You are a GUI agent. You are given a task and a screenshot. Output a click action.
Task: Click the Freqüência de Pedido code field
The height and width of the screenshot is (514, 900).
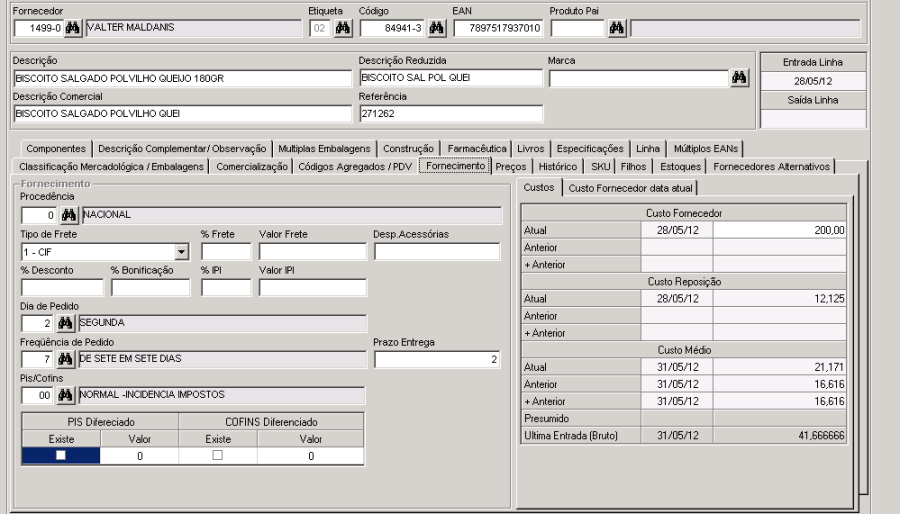pyautogui.click(x=37, y=359)
